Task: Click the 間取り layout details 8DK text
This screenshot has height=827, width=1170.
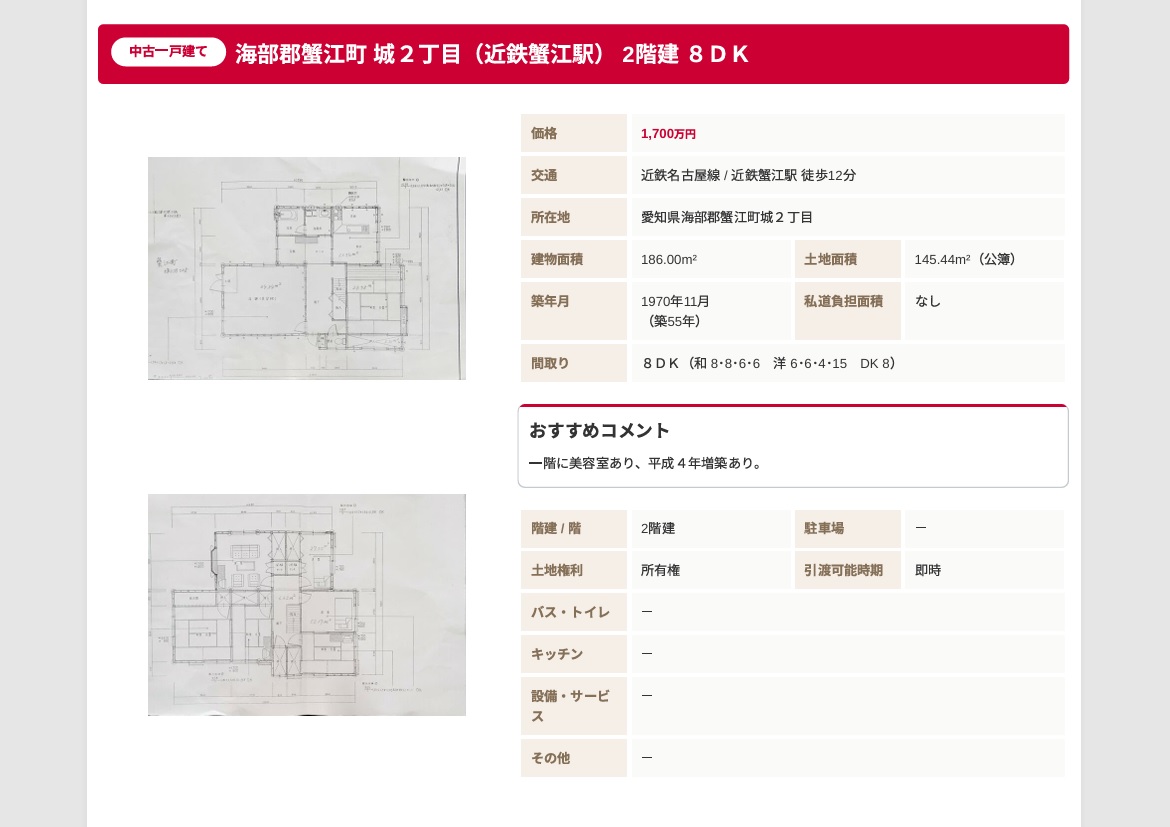Action: click(768, 363)
